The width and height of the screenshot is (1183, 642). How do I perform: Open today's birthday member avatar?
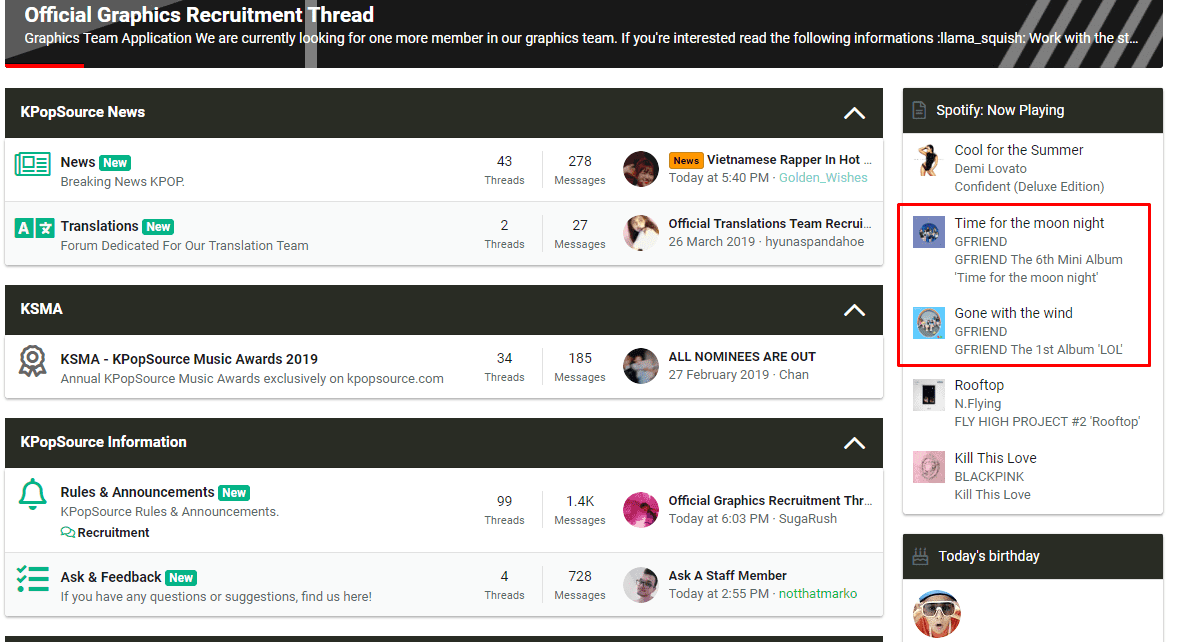tap(936, 613)
